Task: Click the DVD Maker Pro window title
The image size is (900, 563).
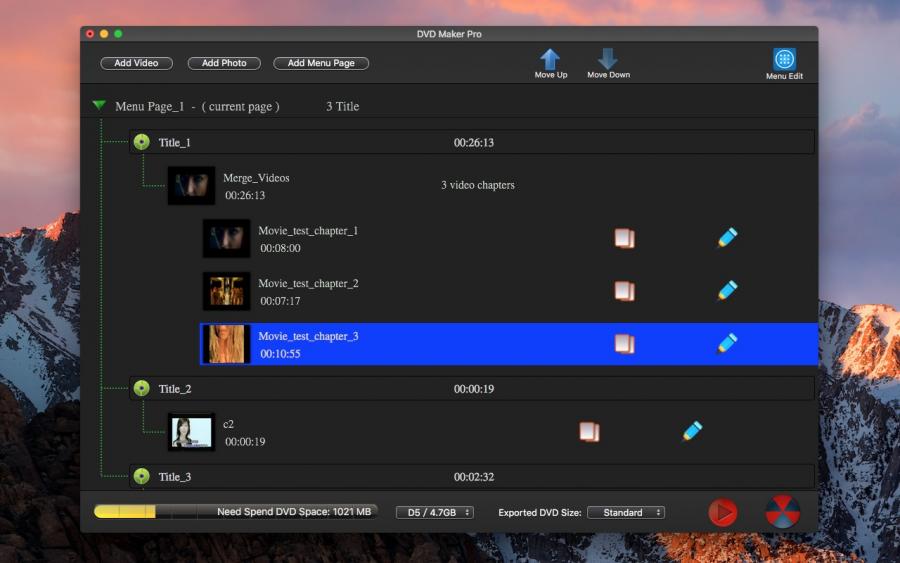Action: (449, 34)
